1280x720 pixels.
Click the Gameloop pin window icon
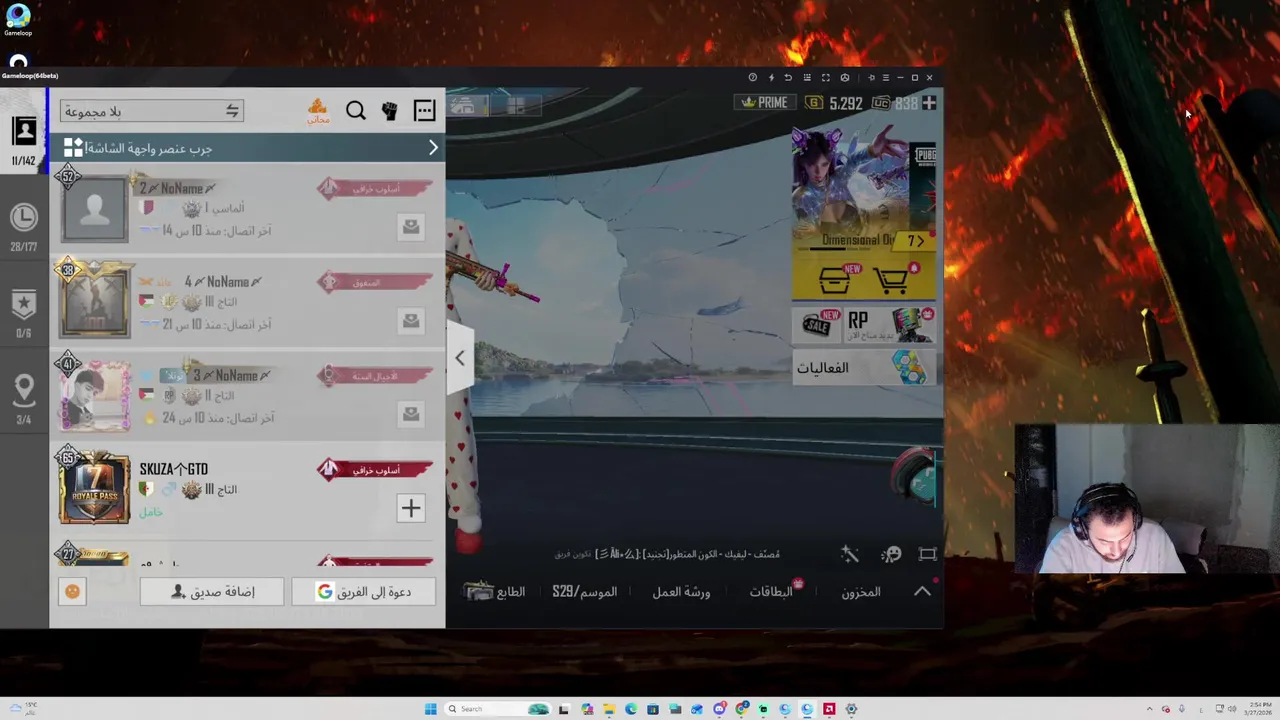tap(871, 78)
